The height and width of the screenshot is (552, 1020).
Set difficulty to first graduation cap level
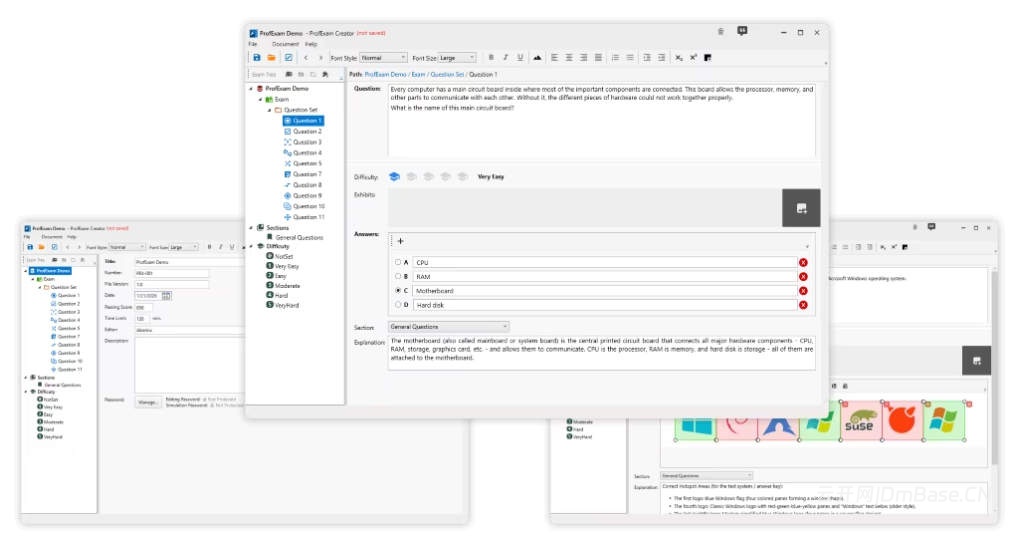coord(394,177)
